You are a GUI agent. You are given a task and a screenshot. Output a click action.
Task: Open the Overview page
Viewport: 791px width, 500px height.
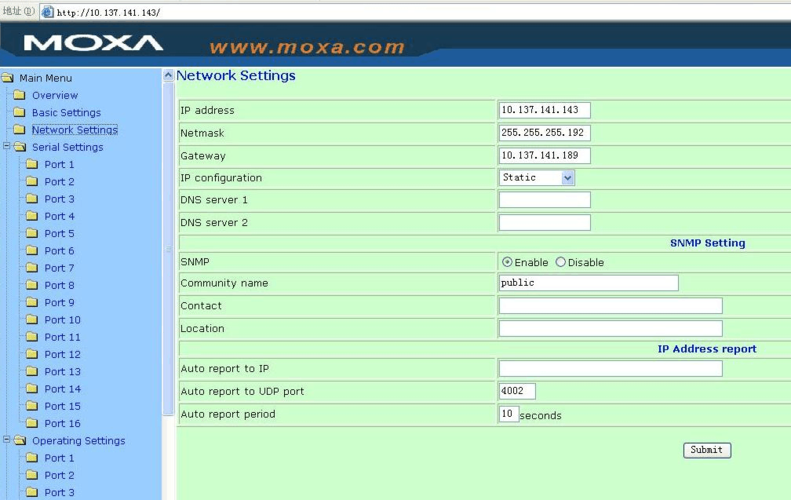[x=55, y=95]
